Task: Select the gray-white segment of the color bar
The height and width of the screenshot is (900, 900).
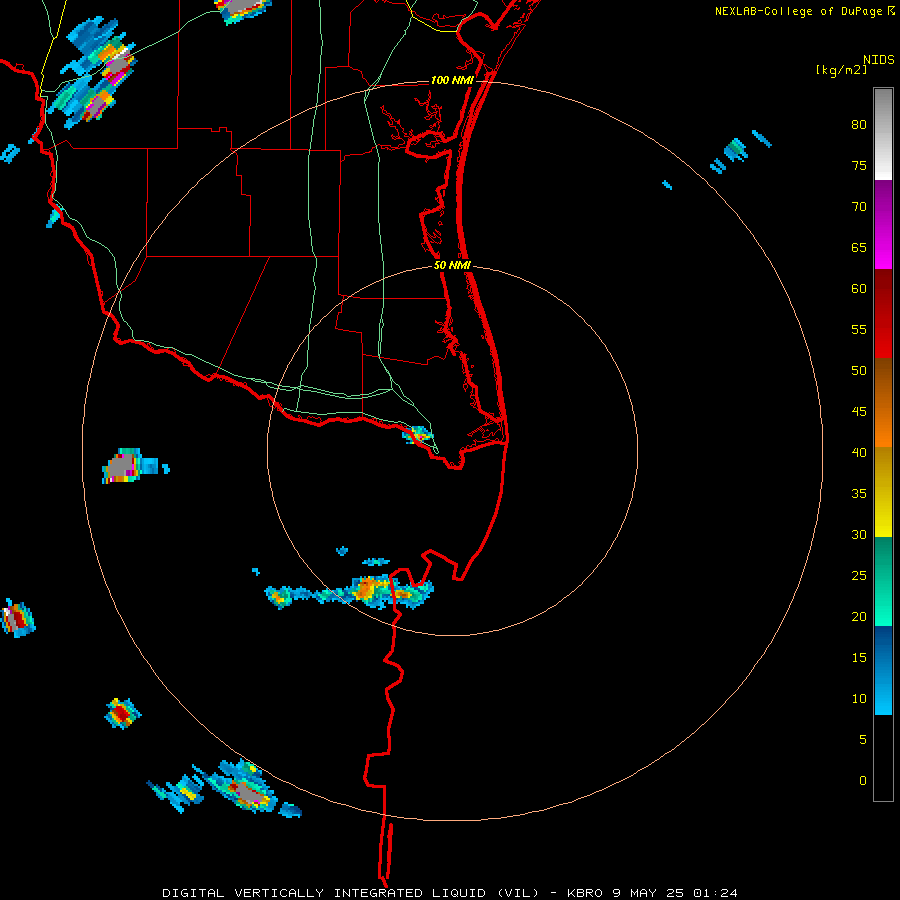Action: tap(883, 134)
